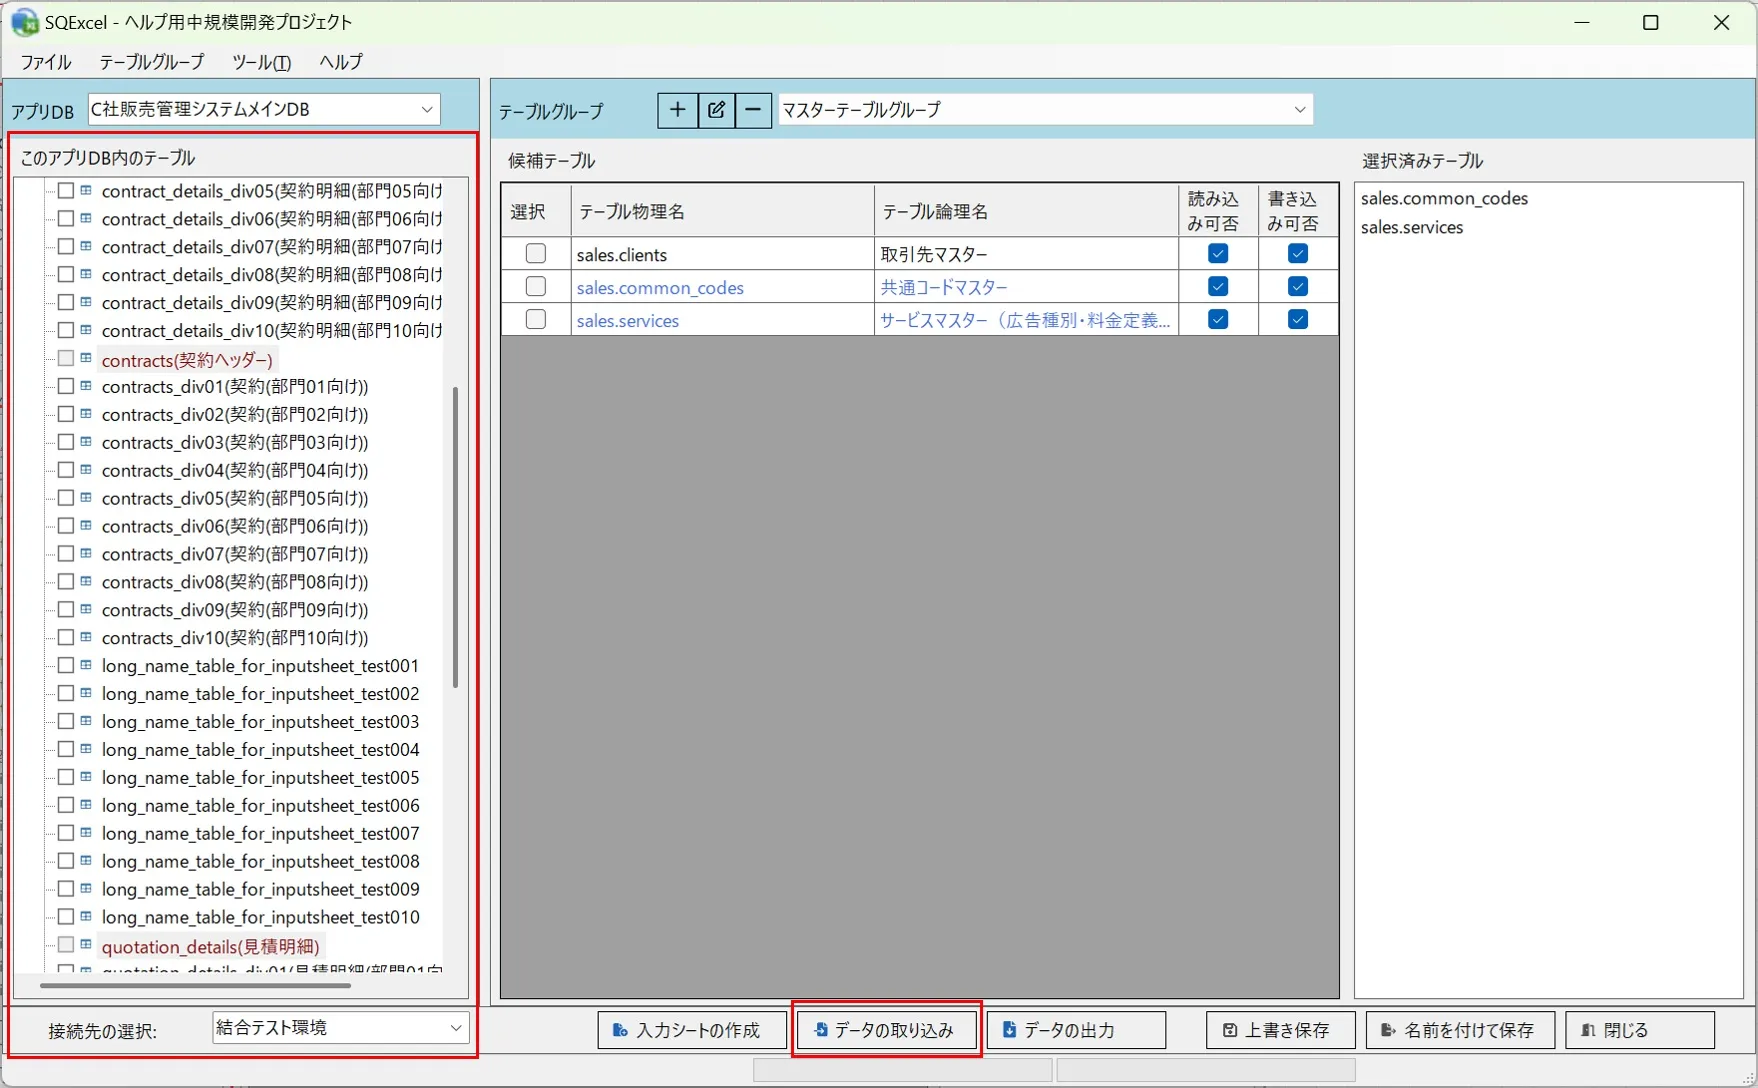Image resolution: width=1758 pixels, height=1088 pixels.
Task: Click the table icon beside contracts_div10
Action: click(x=86, y=637)
